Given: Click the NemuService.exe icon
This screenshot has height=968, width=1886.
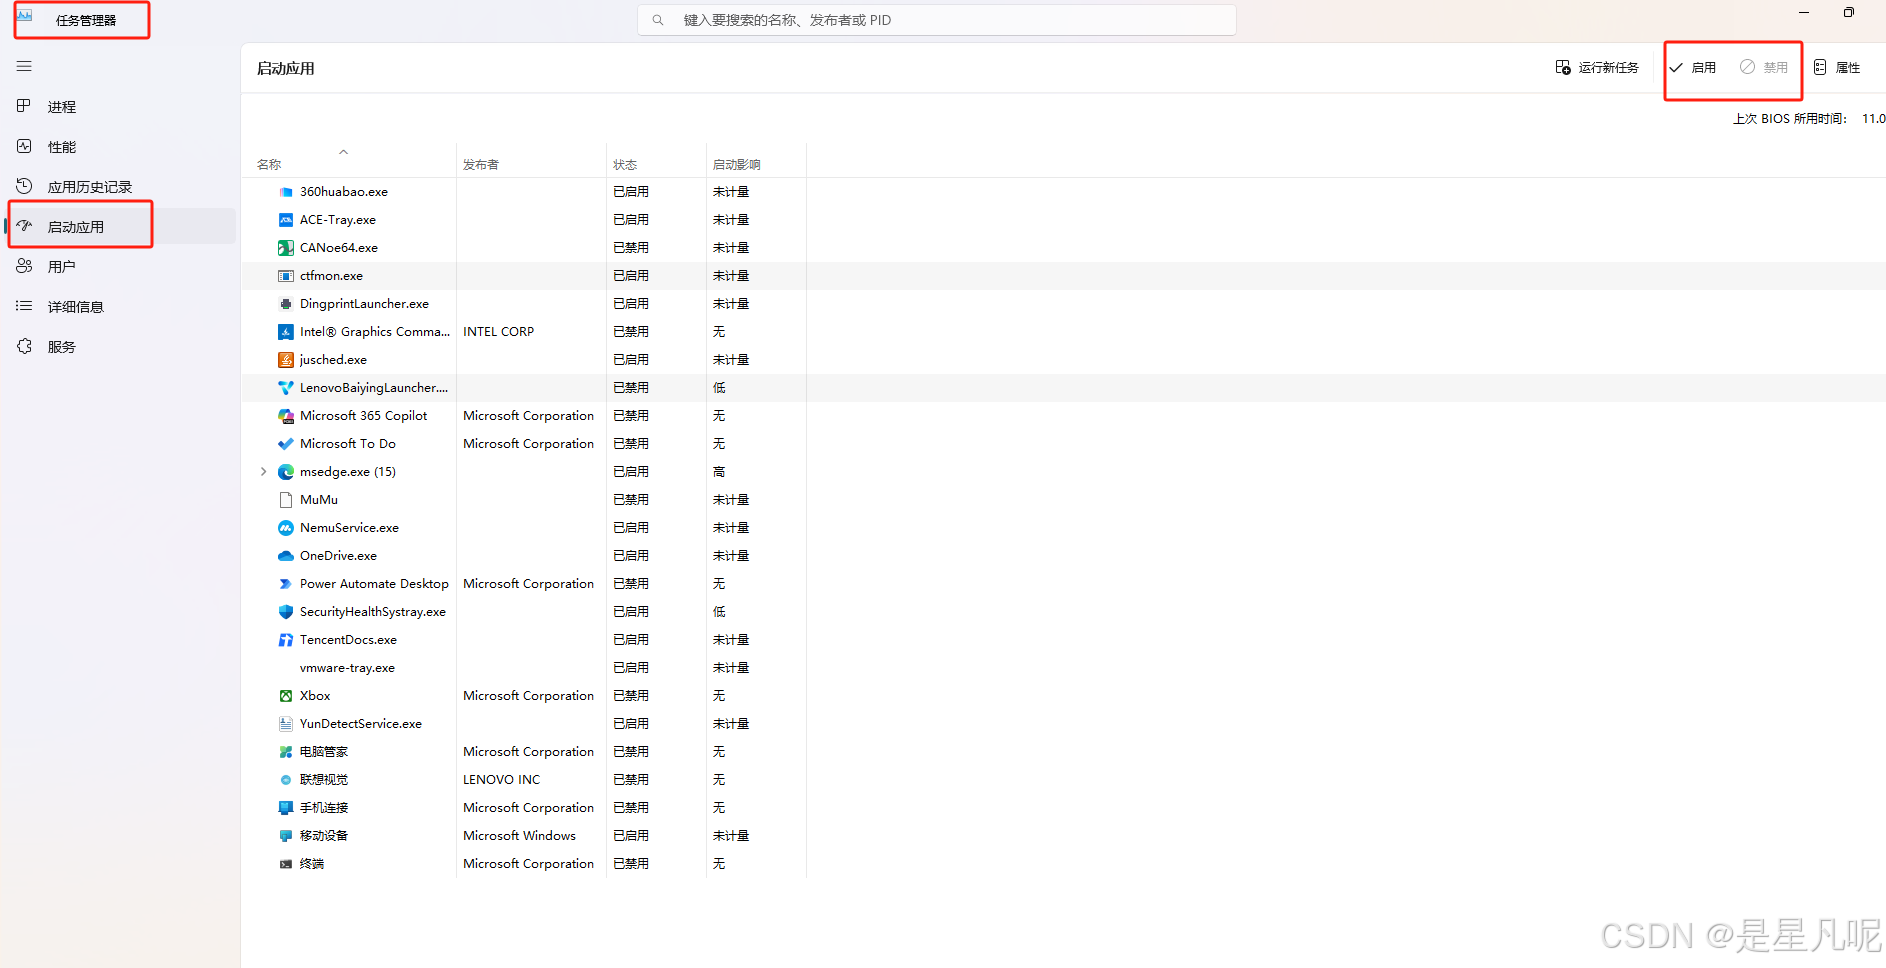Looking at the screenshot, I should (x=286, y=528).
